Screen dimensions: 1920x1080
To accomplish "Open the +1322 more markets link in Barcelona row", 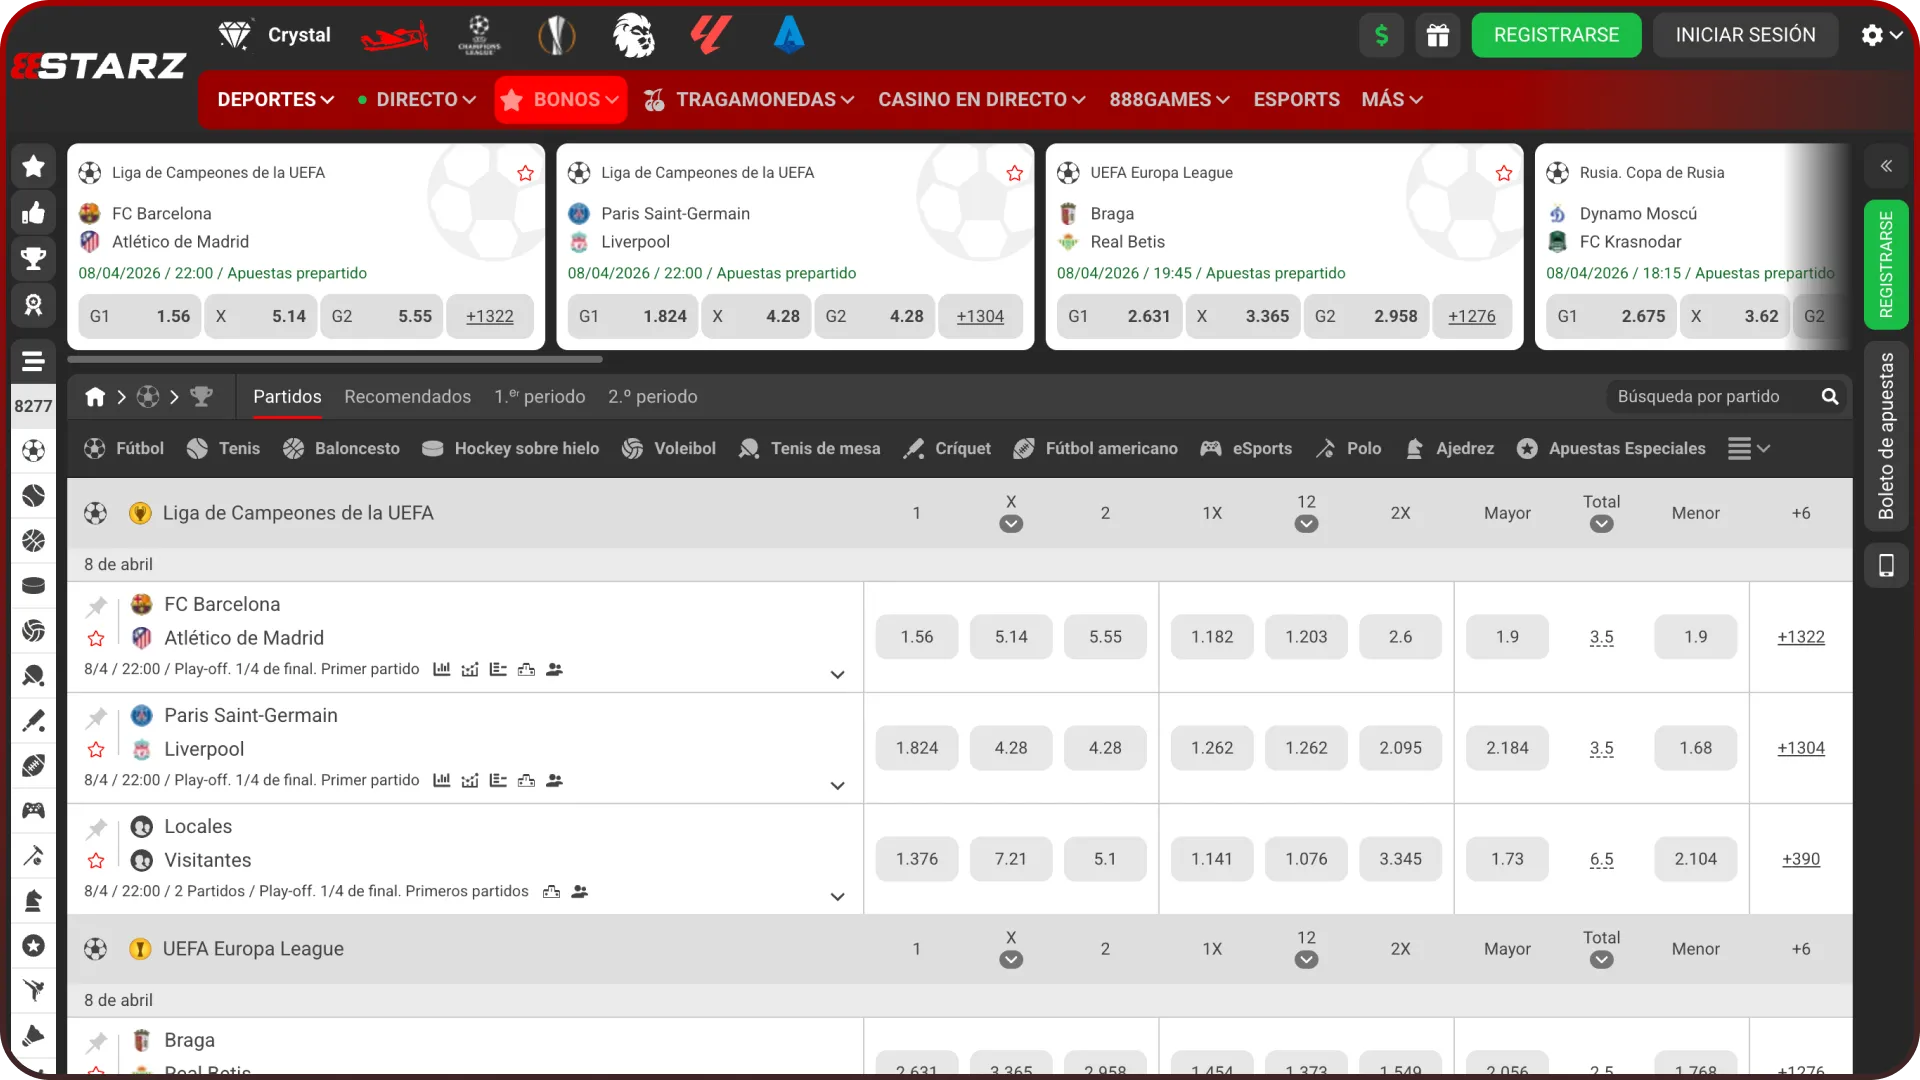I will [1800, 637].
